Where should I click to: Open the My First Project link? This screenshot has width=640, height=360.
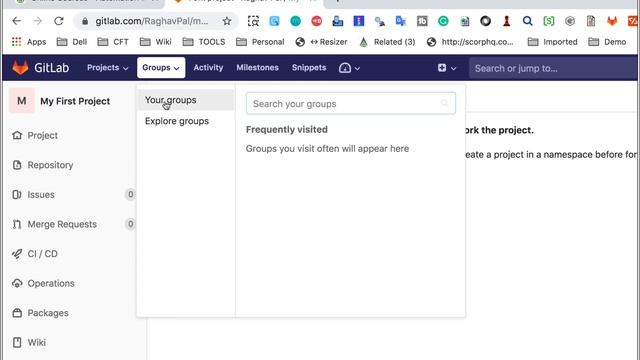point(75,101)
